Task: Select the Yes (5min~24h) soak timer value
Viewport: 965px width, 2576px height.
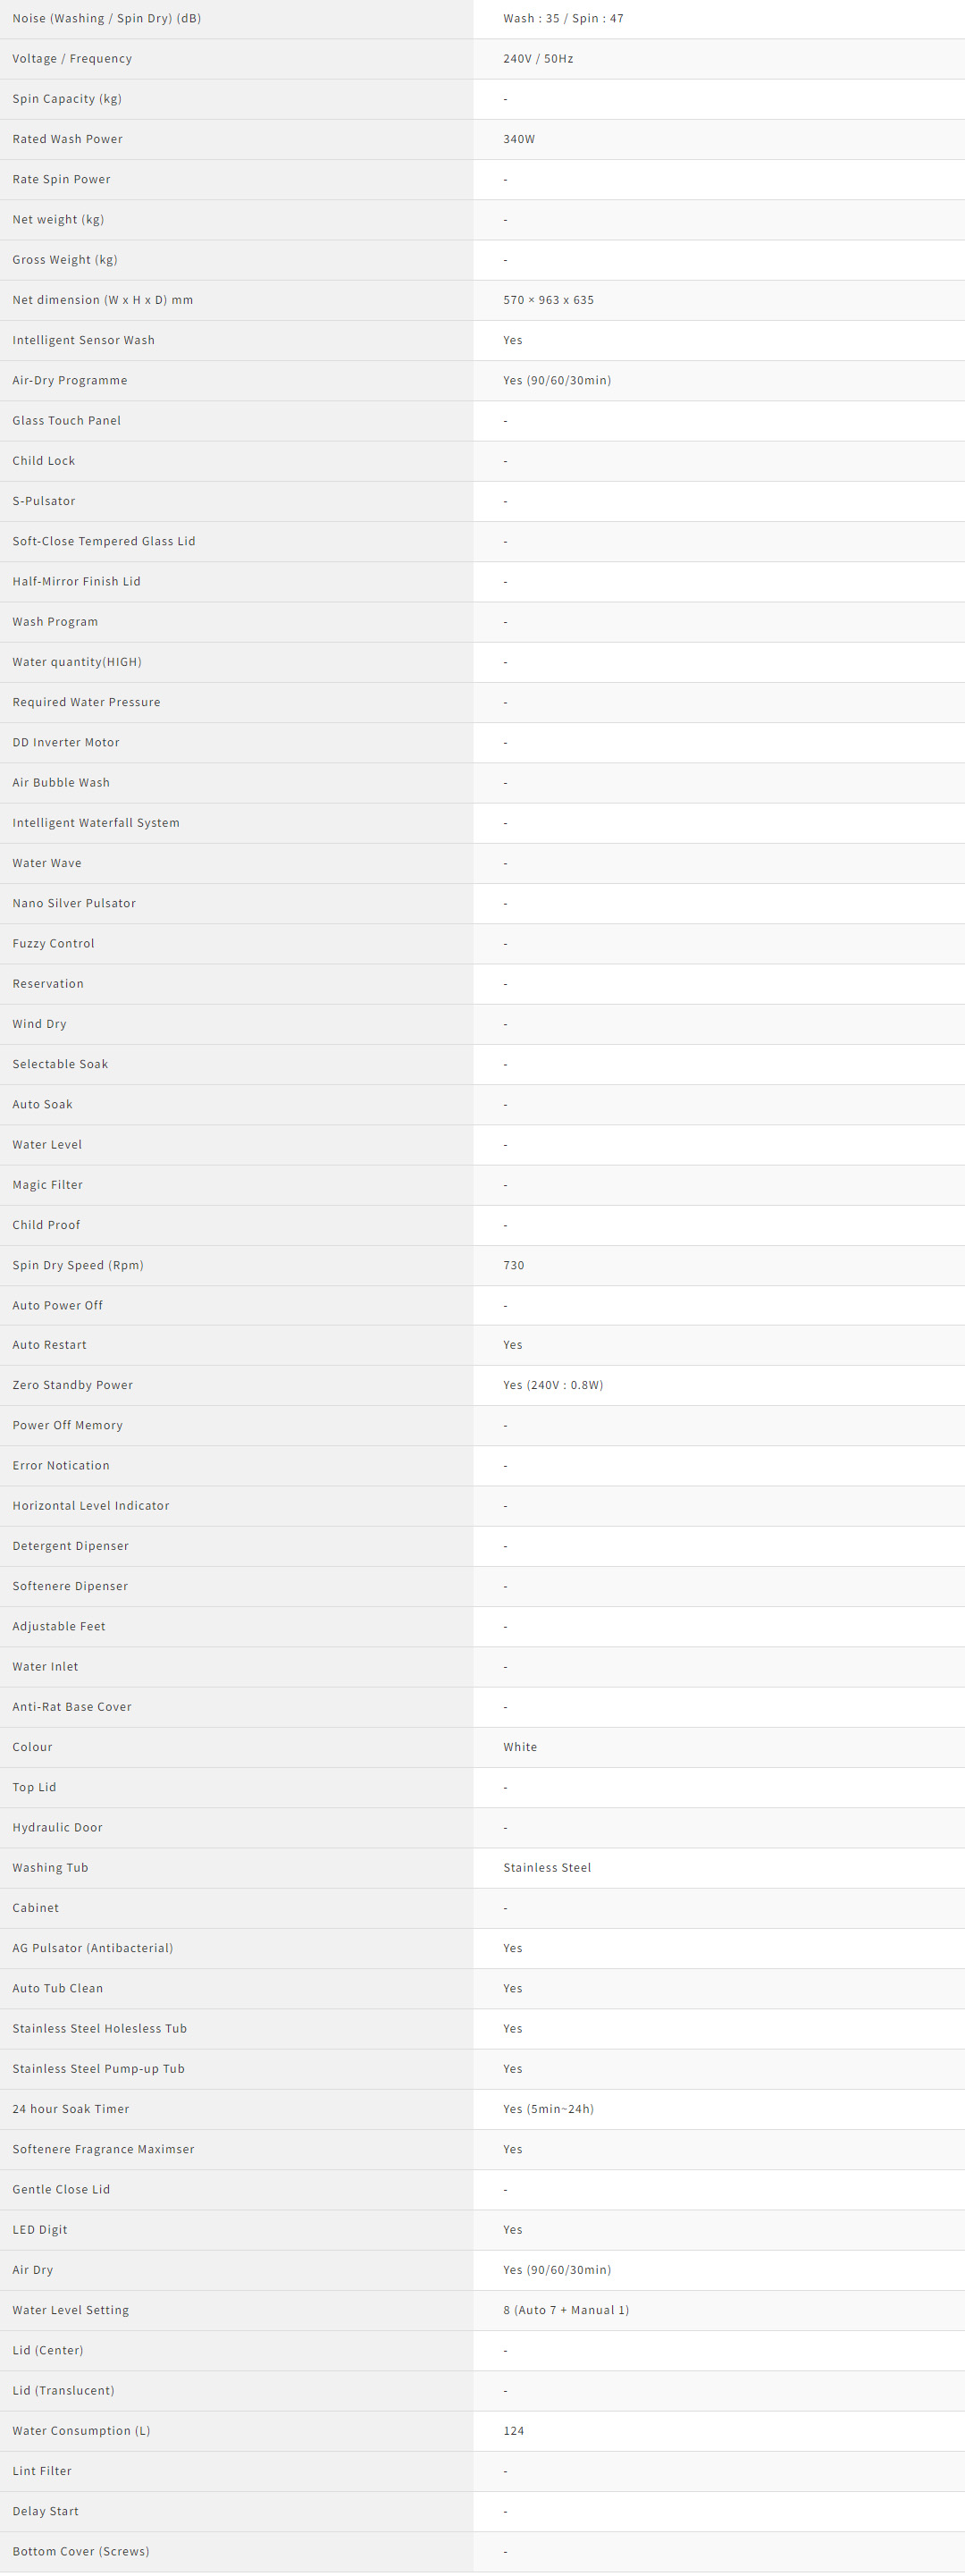Action: pos(548,2109)
